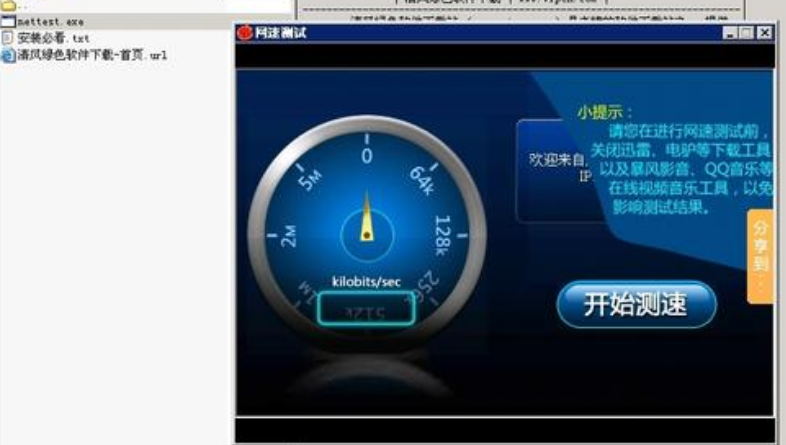Viewport: 786px width, 445px height.
Task: Select the 安装必看.txt text file
Action: 53,38
